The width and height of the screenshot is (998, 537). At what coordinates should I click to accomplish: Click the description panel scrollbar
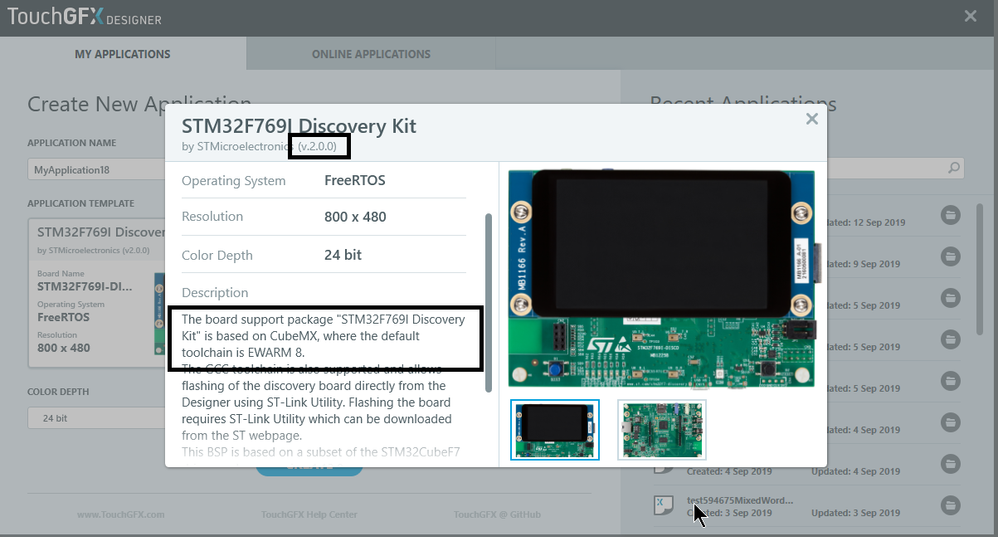pyautogui.click(x=488, y=302)
